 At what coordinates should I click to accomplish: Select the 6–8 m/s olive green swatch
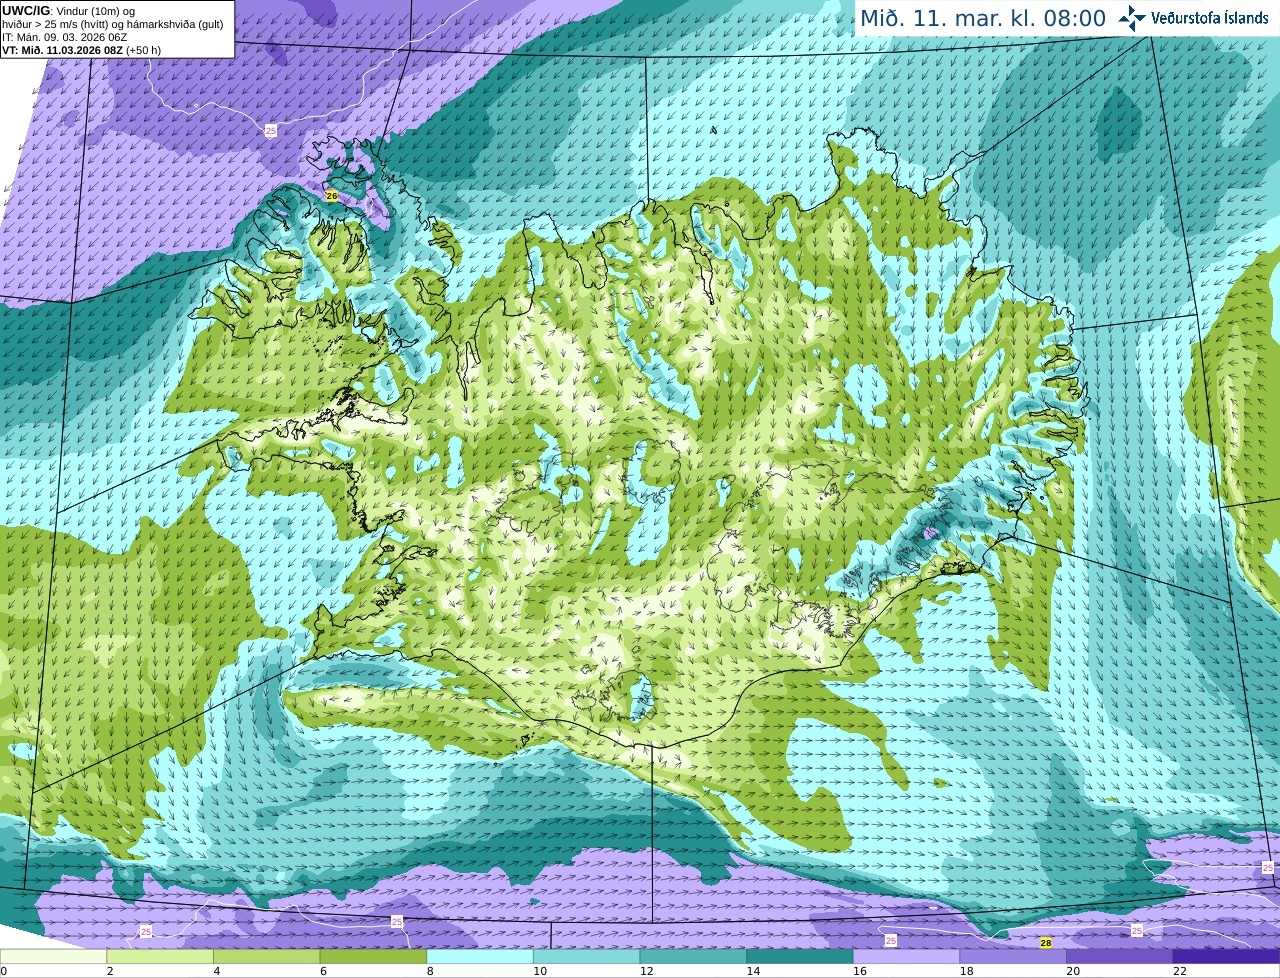373,957
